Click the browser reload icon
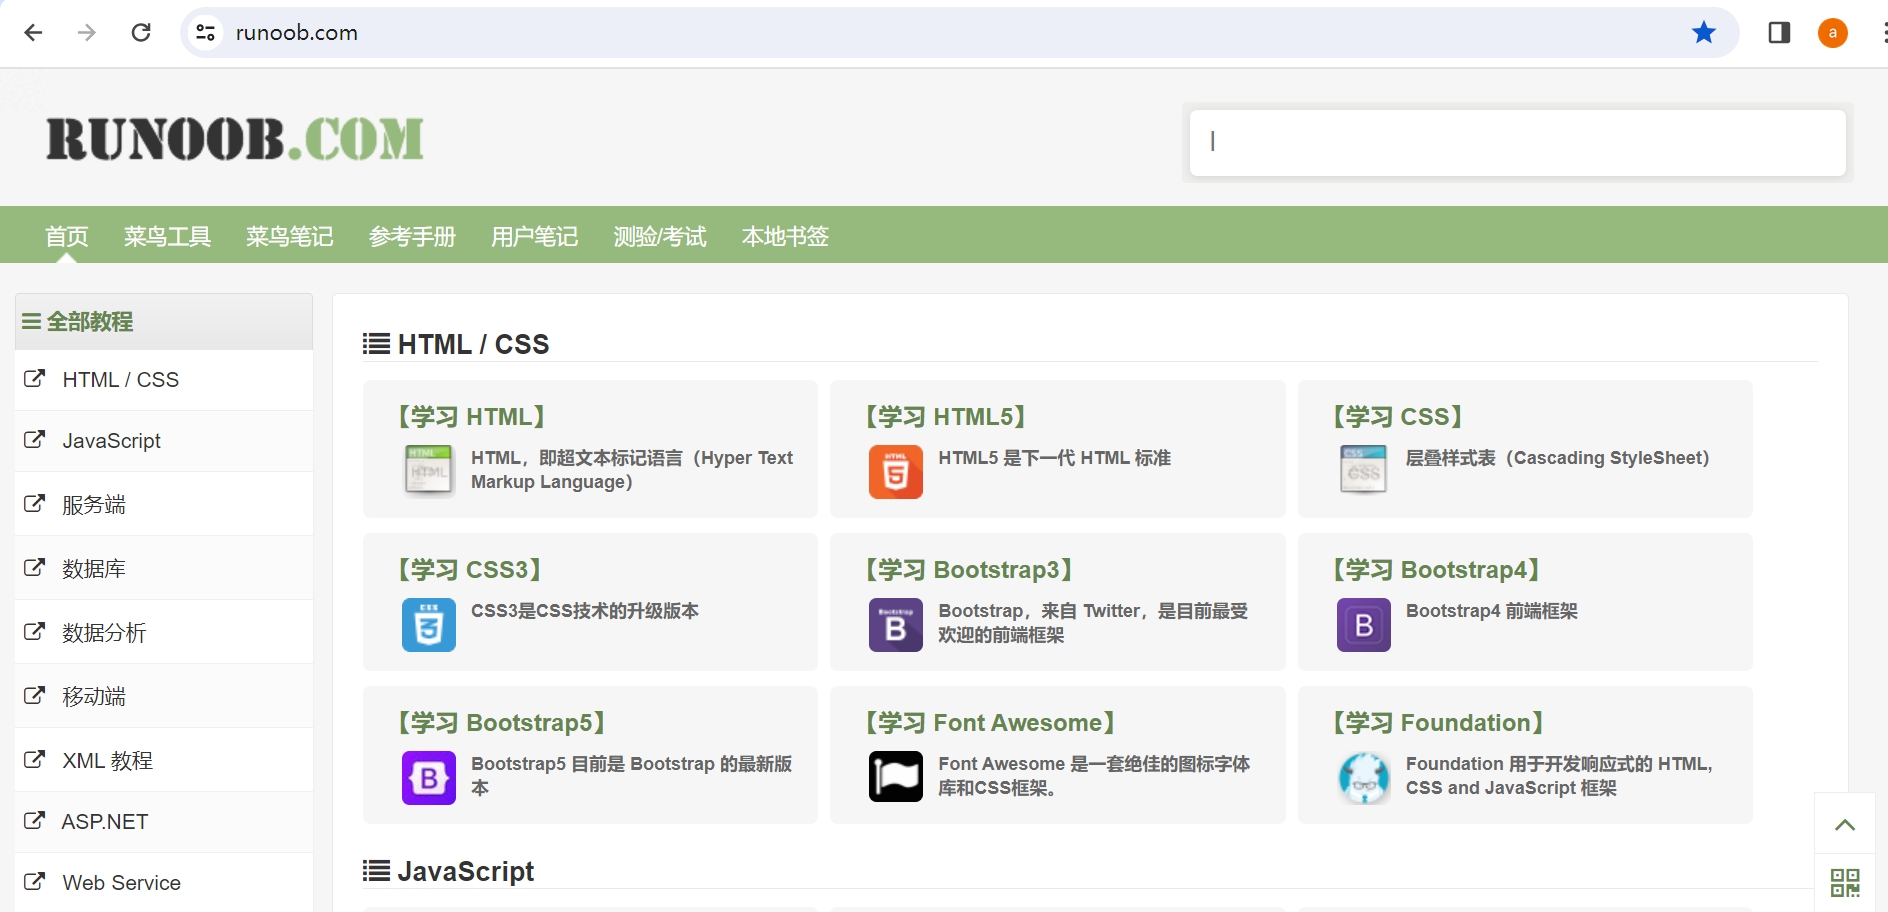Viewport: 1888px width, 912px height. point(141,33)
